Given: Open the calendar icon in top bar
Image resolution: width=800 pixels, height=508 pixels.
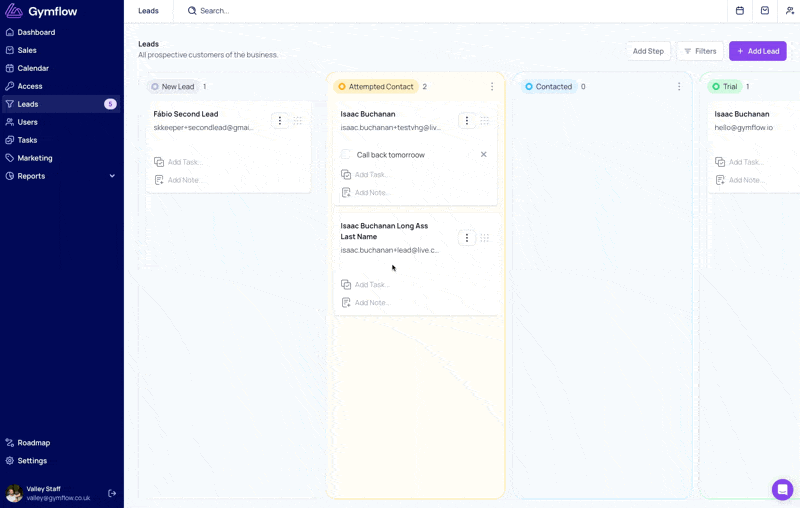Looking at the screenshot, I should (740, 11).
